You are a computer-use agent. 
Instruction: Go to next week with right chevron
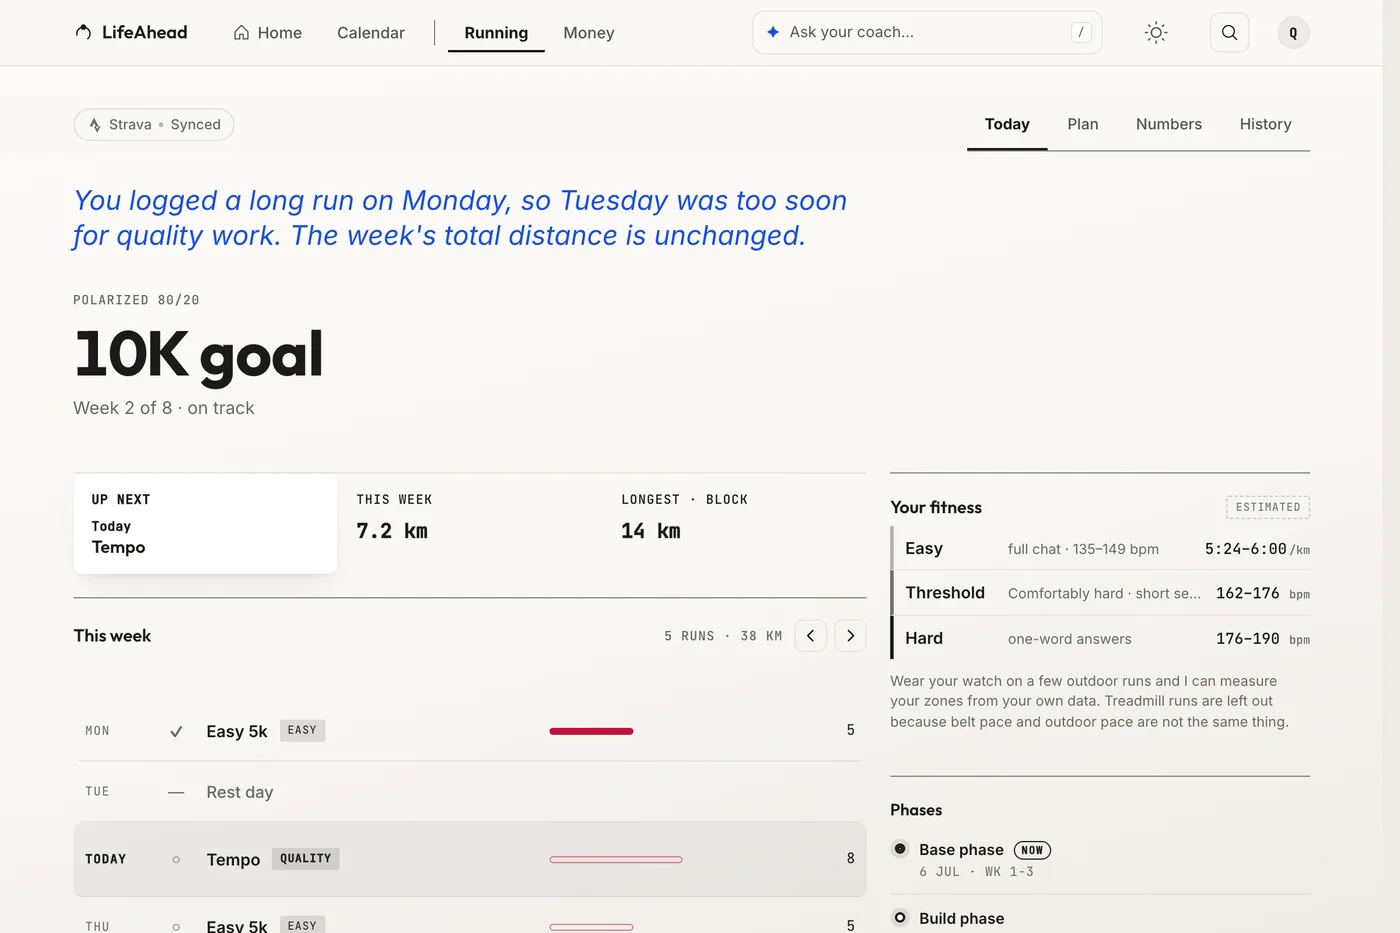pos(850,636)
